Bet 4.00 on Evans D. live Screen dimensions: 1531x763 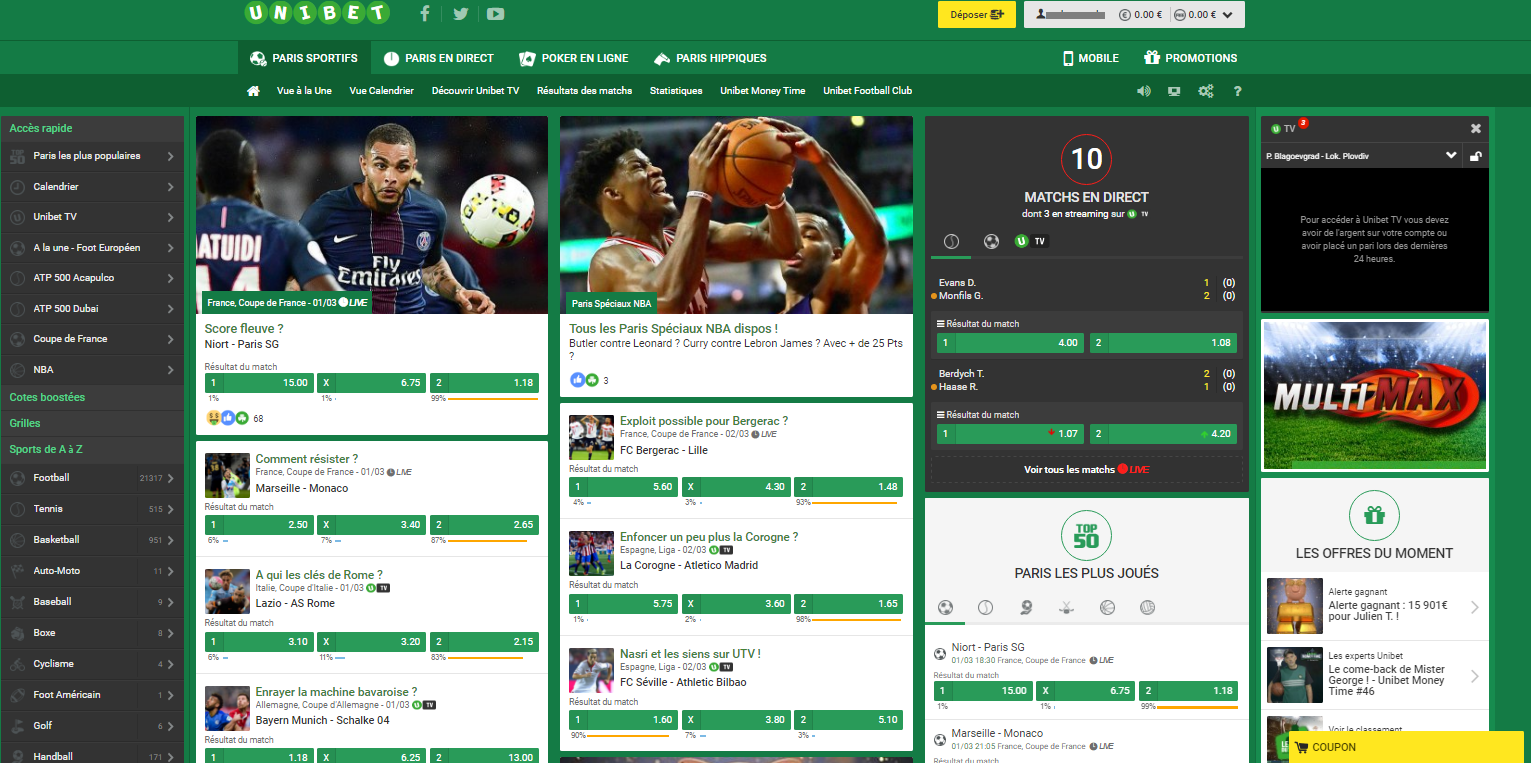1010,343
